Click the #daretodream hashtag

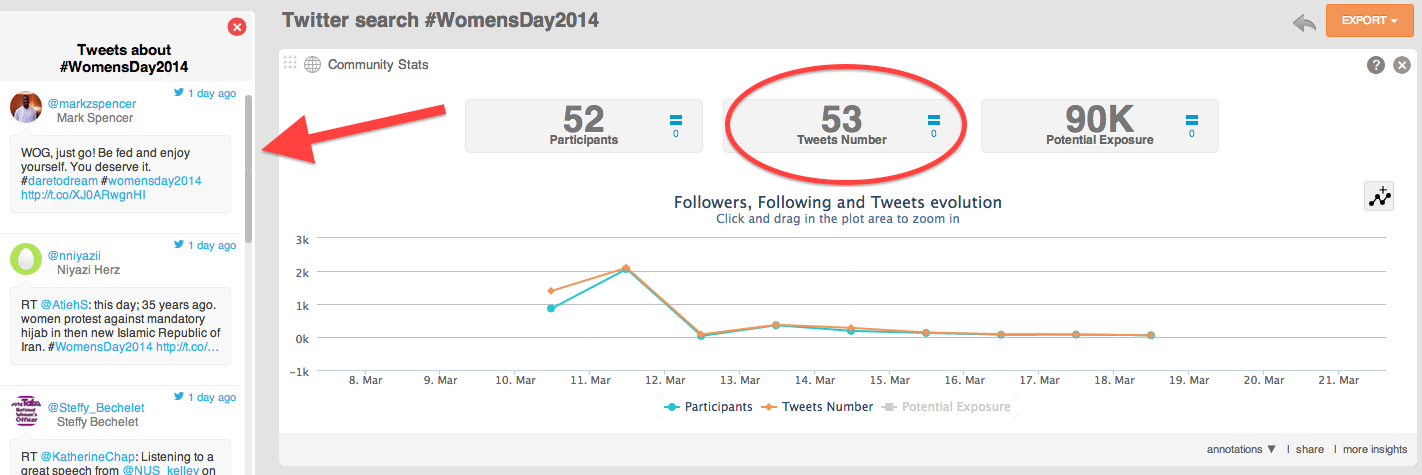pos(59,181)
